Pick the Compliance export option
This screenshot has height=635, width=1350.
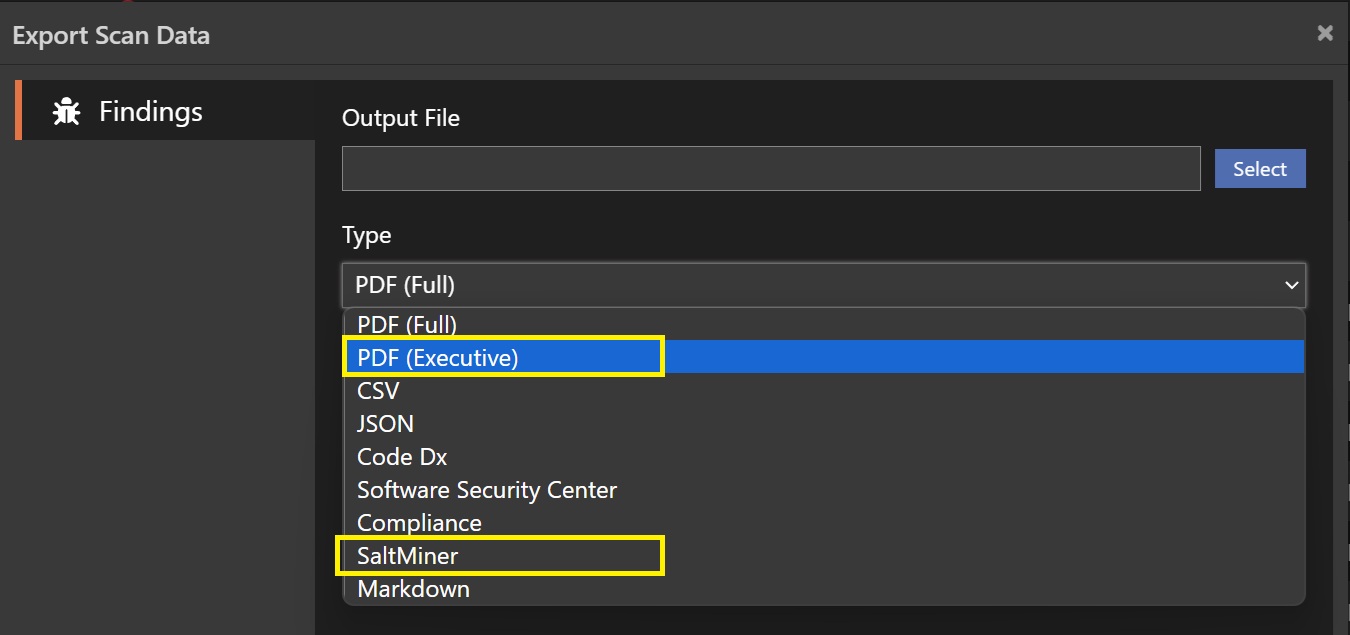[x=419, y=523]
